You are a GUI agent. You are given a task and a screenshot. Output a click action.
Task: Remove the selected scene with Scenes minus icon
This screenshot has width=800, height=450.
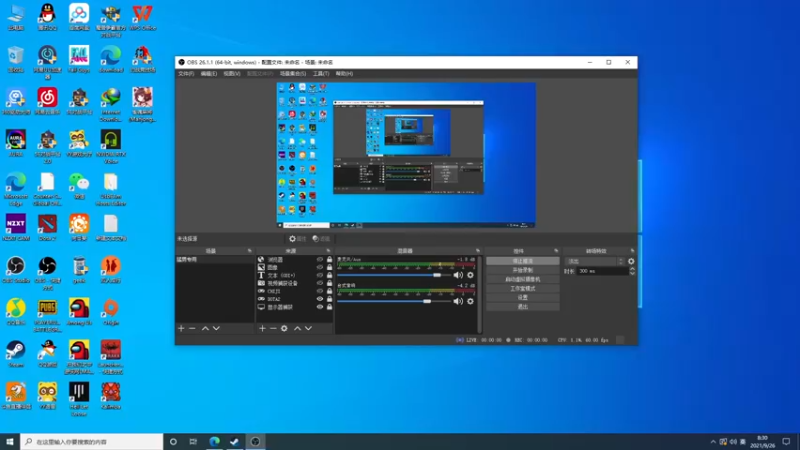192,329
